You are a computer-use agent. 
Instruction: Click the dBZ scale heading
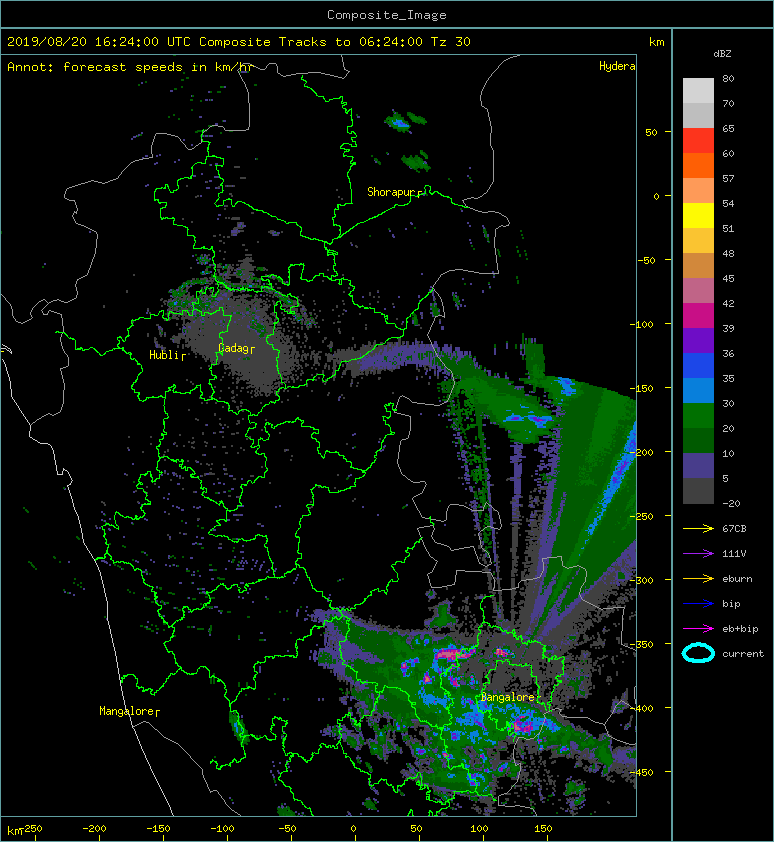[722, 54]
